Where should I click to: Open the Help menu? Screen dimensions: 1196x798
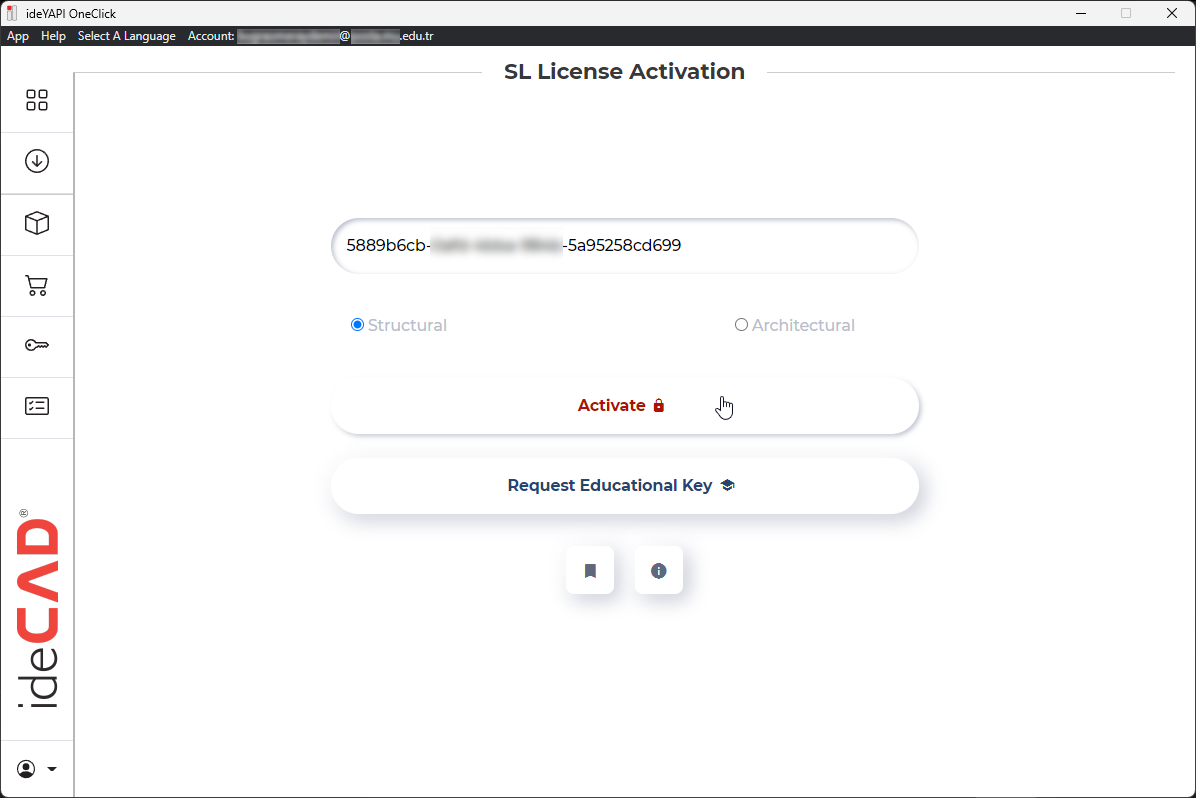(53, 36)
